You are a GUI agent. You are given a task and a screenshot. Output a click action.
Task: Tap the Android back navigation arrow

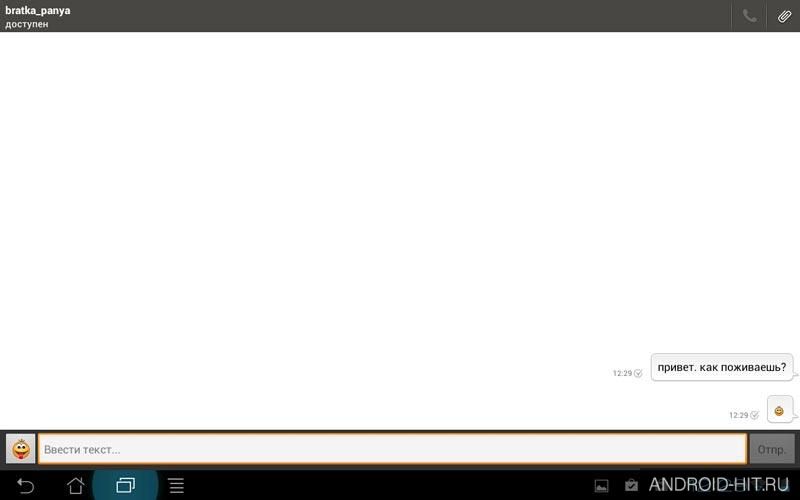pyautogui.click(x=25, y=485)
